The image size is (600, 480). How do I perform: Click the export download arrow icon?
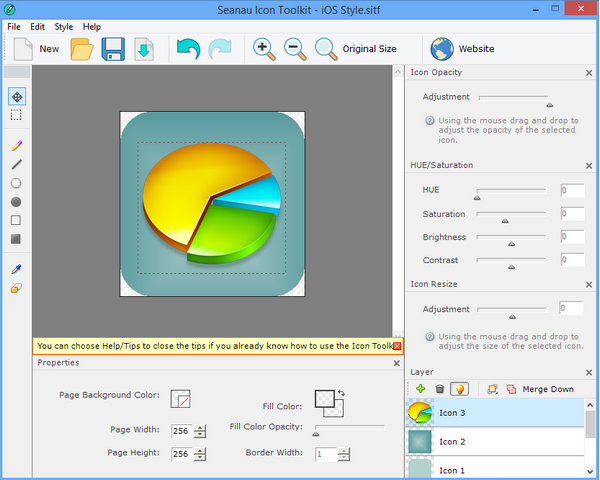[x=144, y=49]
